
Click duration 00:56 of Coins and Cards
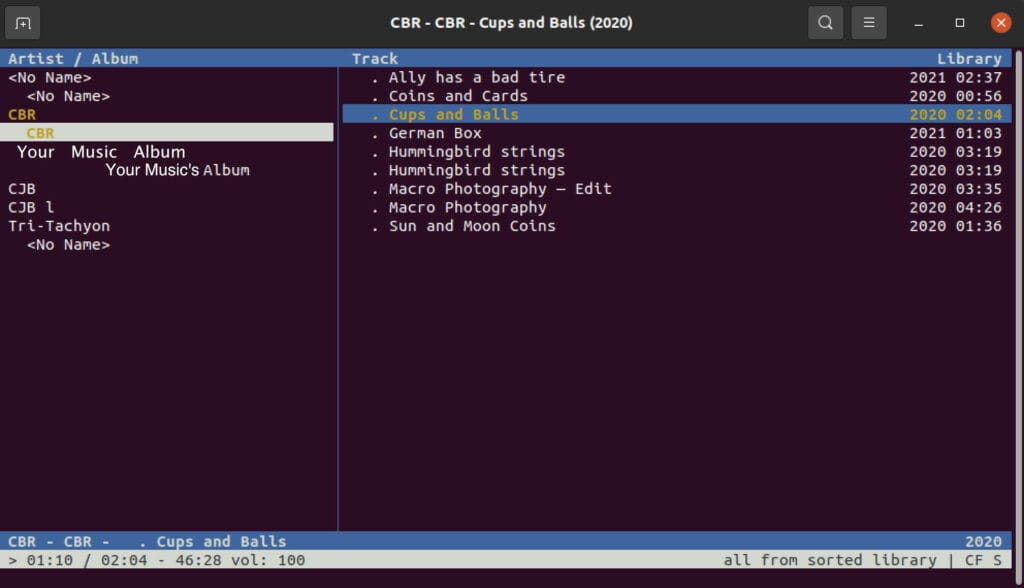(x=978, y=96)
